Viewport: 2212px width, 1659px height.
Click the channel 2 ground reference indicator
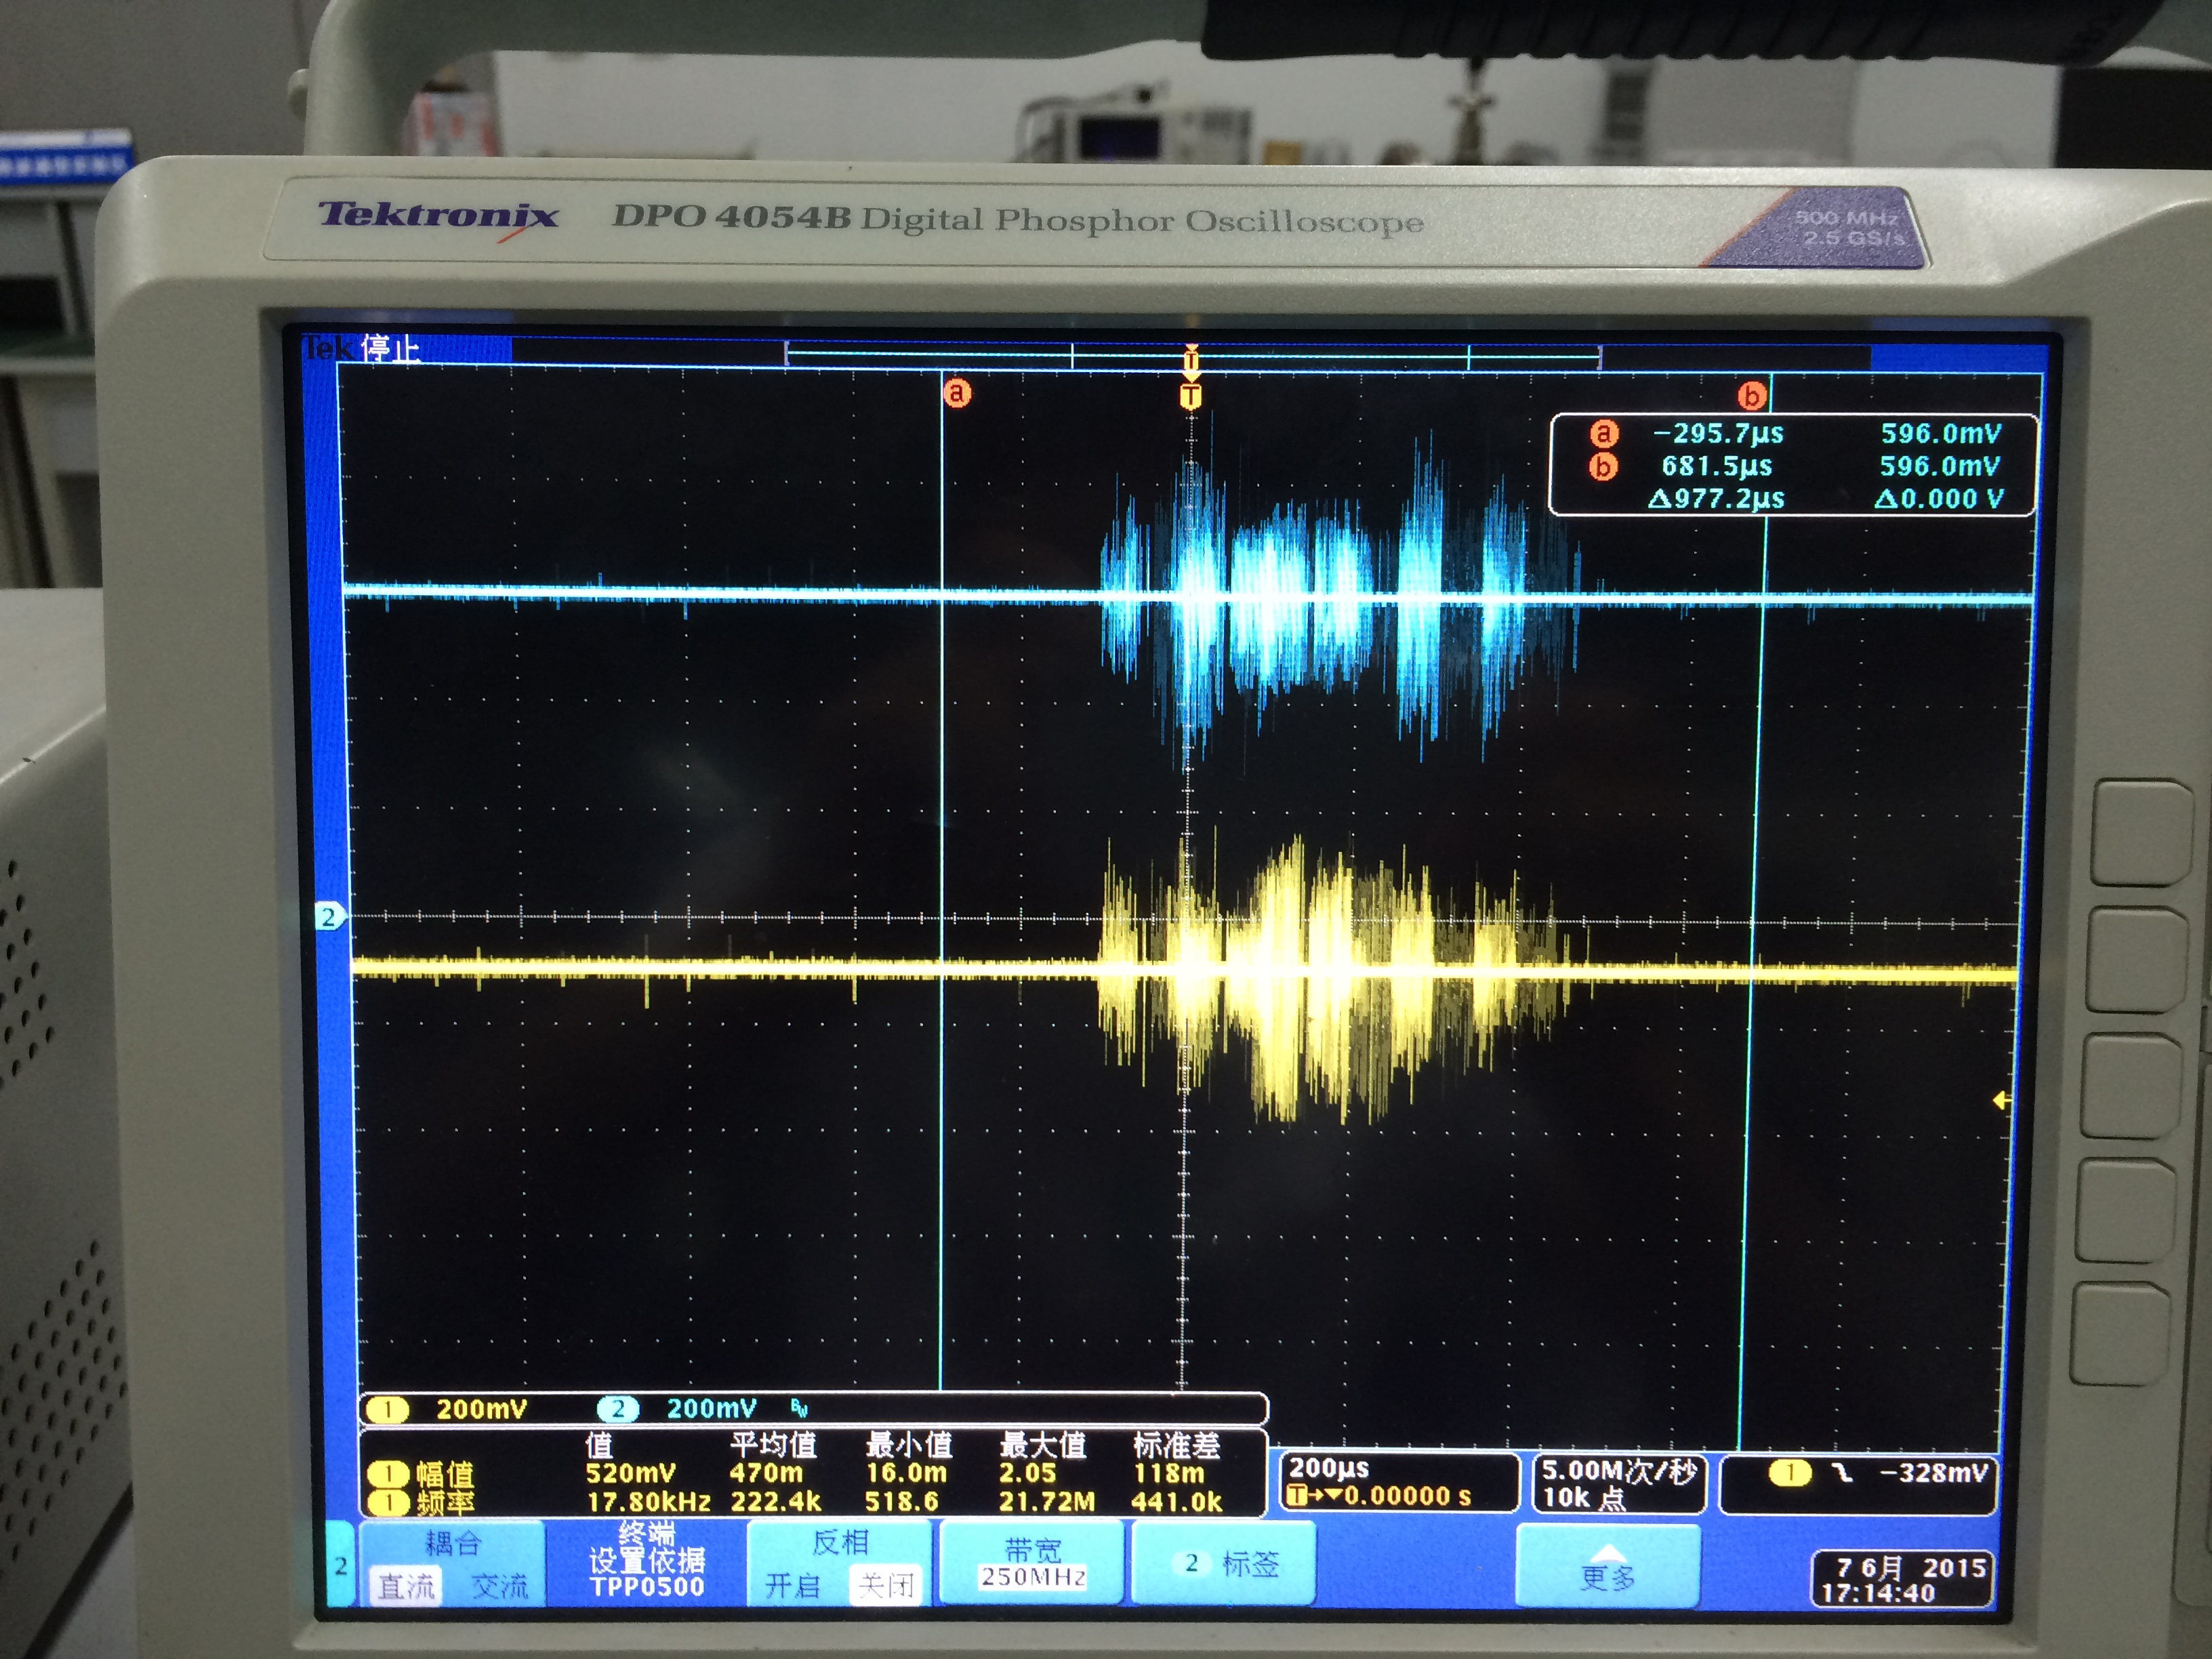(329, 917)
